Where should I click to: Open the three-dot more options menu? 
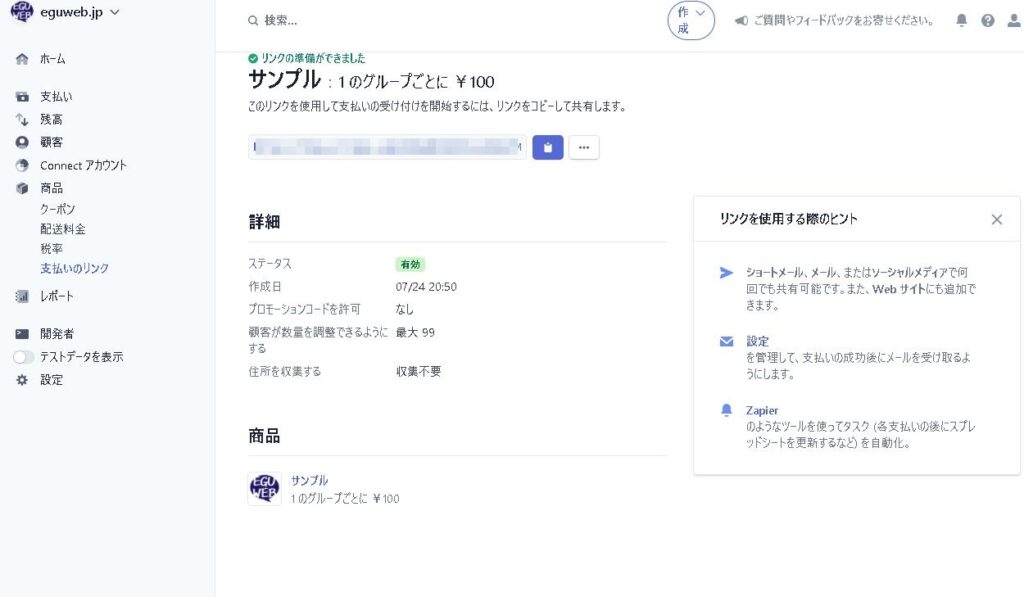click(584, 147)
